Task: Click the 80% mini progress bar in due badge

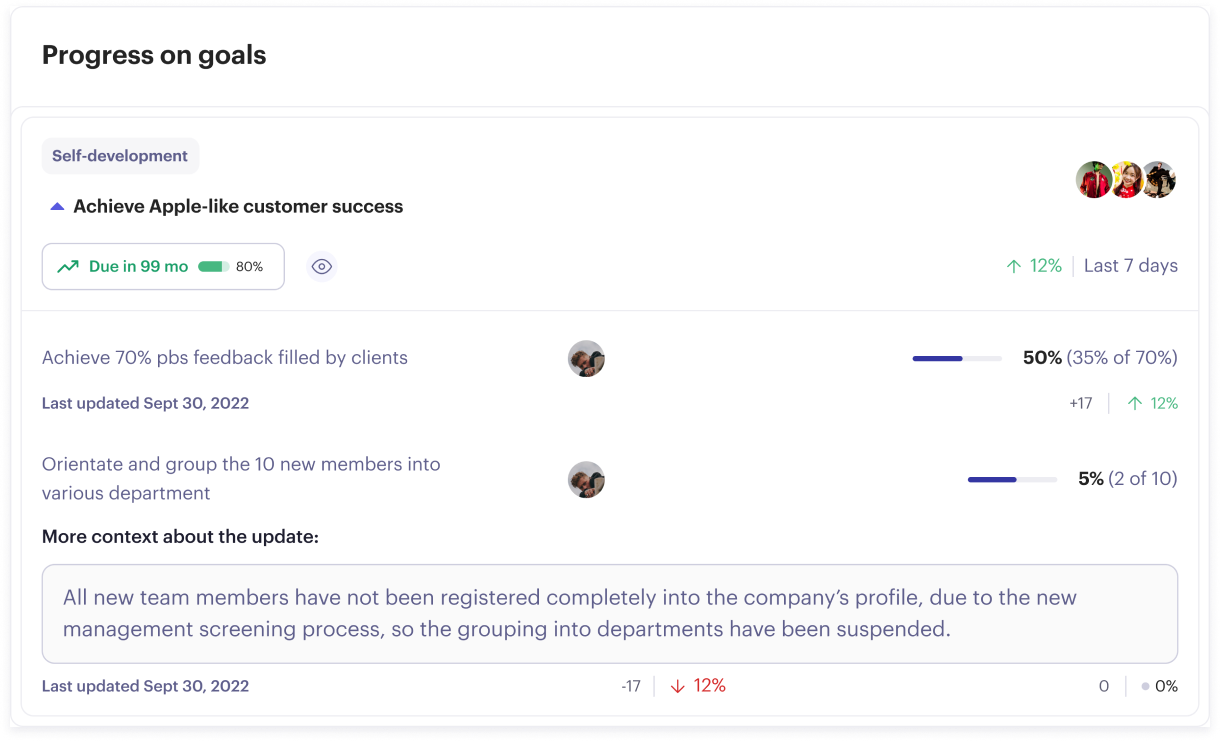Action: [x=214, y=267]
